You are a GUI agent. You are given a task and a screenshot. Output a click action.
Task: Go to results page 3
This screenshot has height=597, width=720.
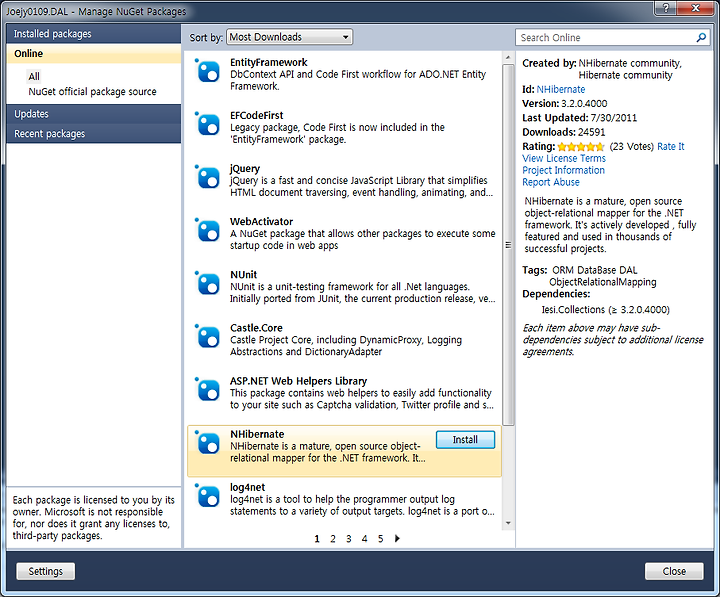[x=349, y=539]
